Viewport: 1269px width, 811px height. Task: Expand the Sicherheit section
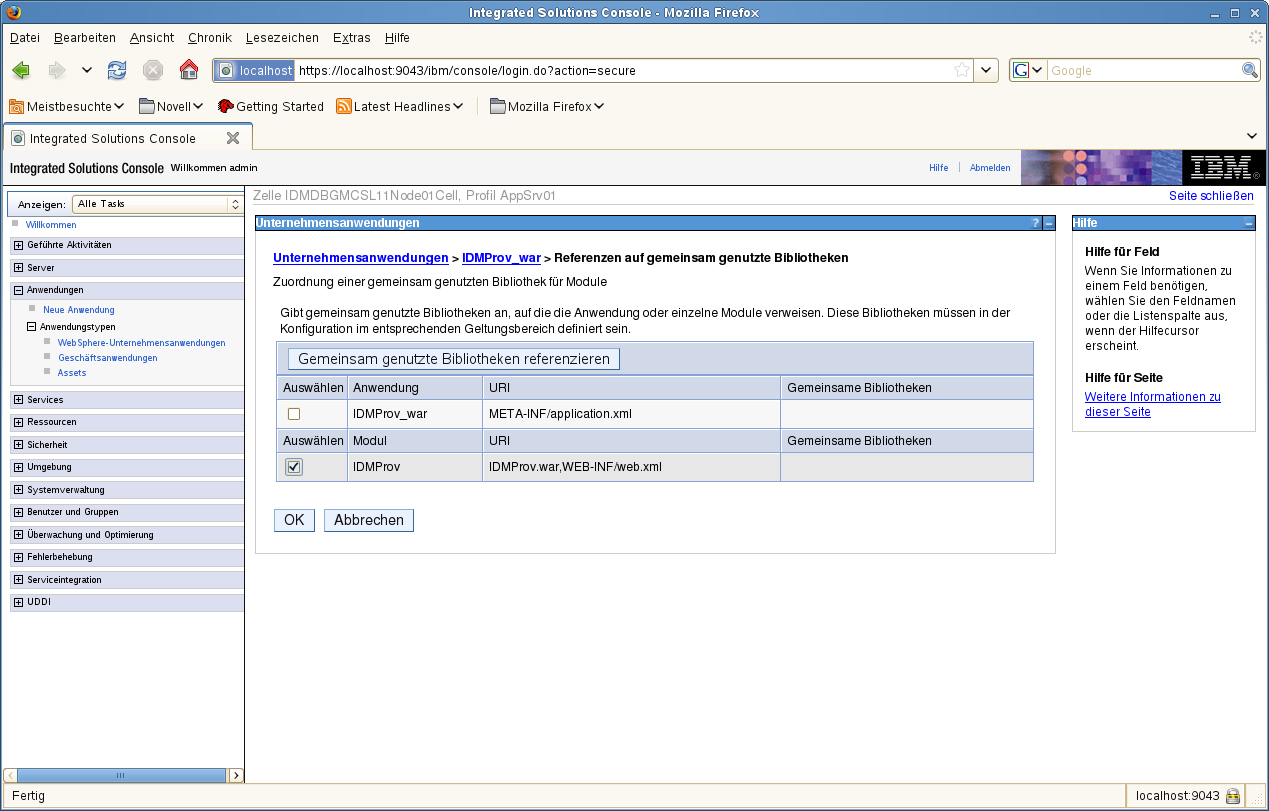coord(18,445)
